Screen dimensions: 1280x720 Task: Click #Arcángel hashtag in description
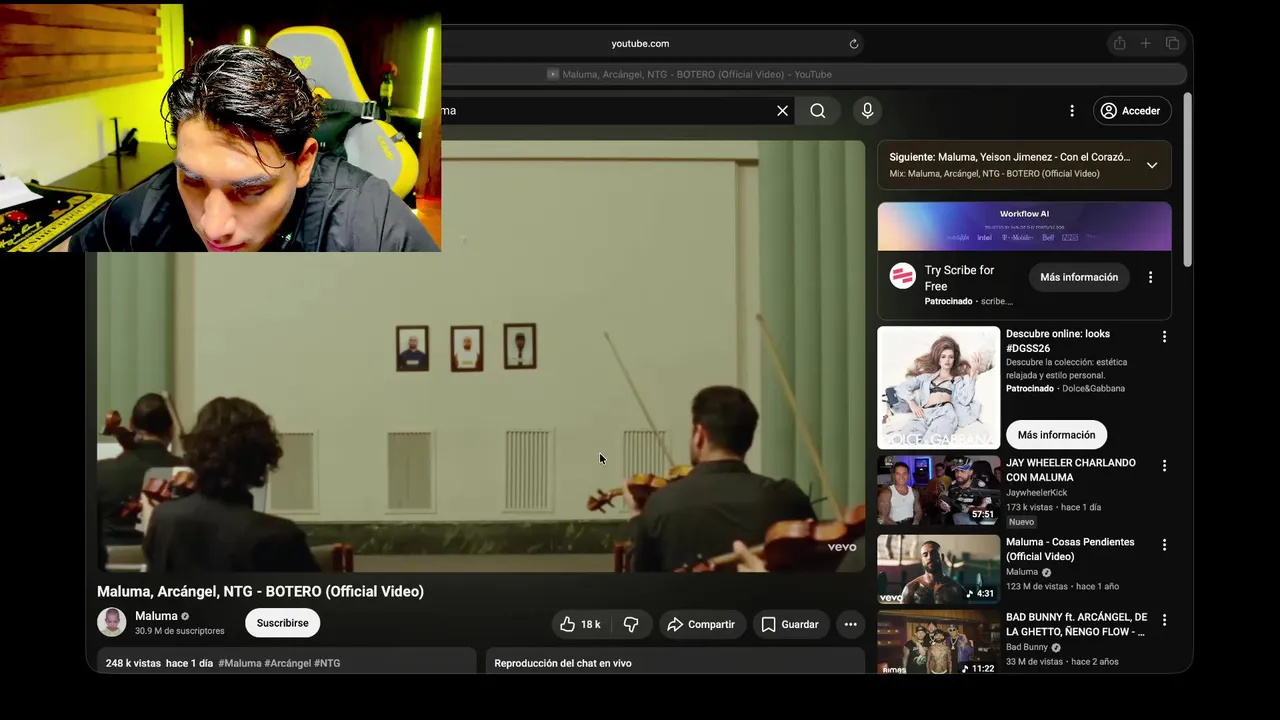pyautogui.click(x=287, y=663)
